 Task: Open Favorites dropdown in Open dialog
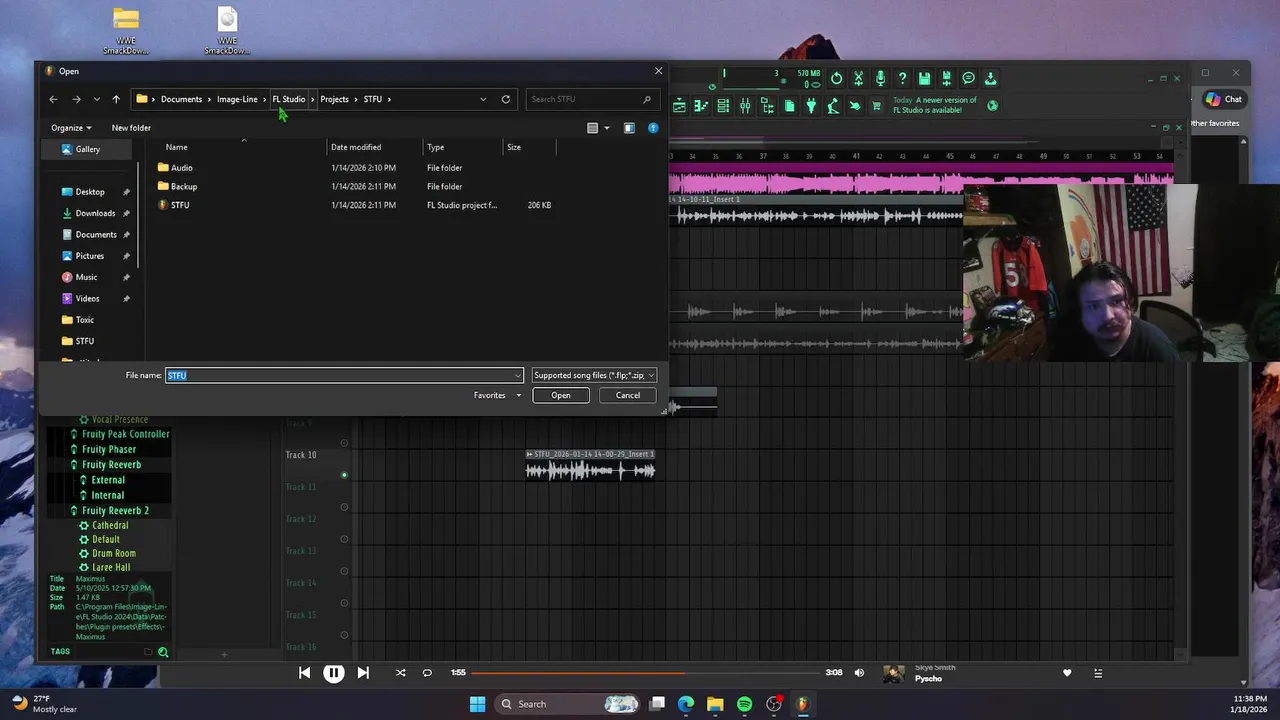tap(497, 395)
